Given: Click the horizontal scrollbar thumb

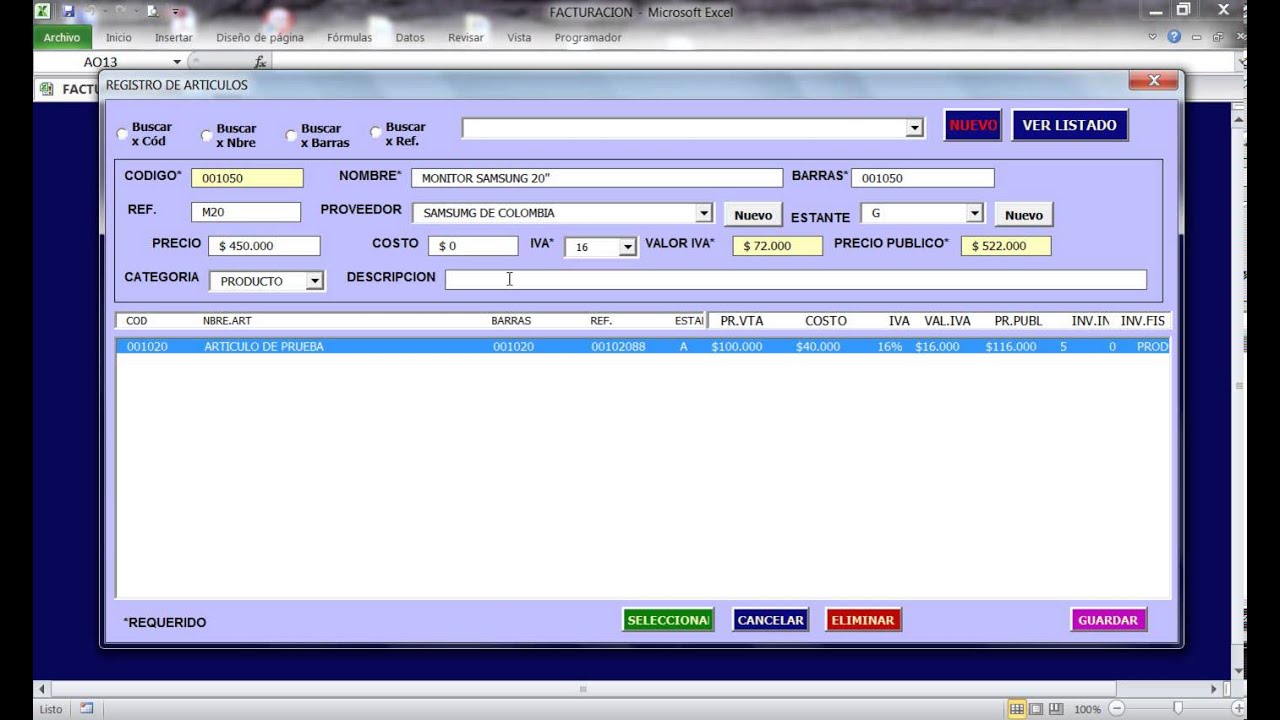Looking at the screenshot, I should (583, 689).
